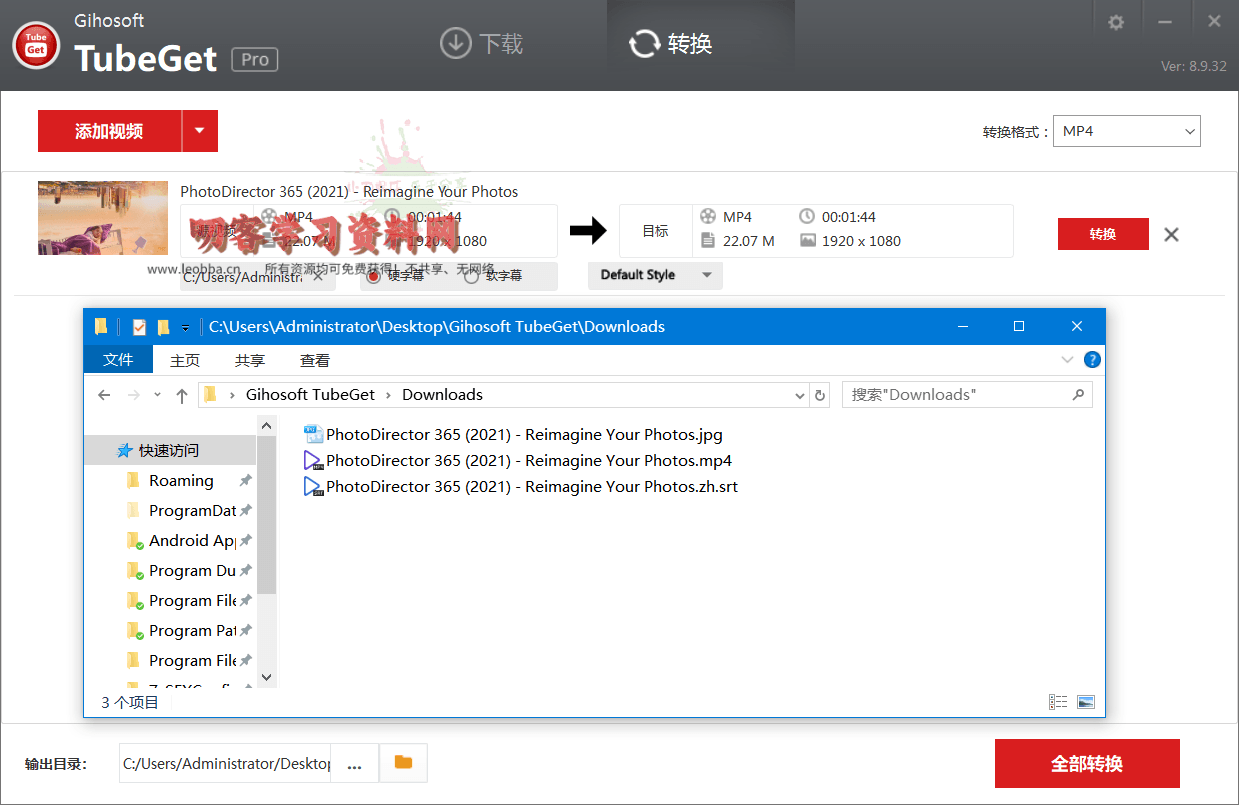Navigate back with Explorer back arrow
The height and width of the screenshot is (805, 1239).
[x=104, y=395]
